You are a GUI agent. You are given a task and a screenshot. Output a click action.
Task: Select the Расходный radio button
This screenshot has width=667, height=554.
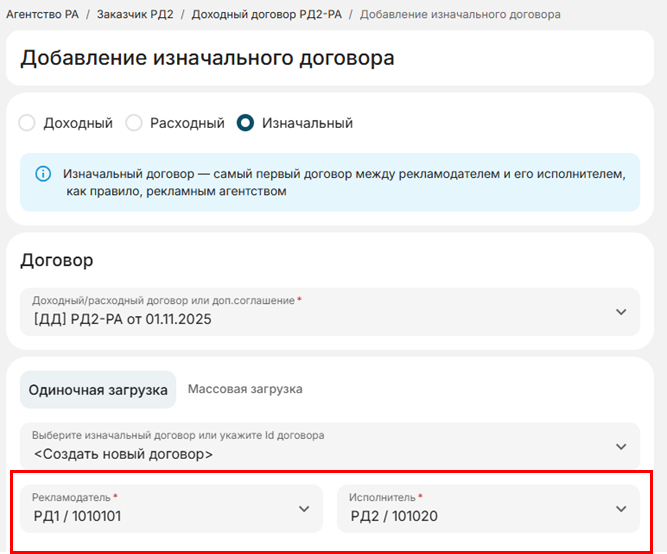pyautogui.click(x=134, y=123)
